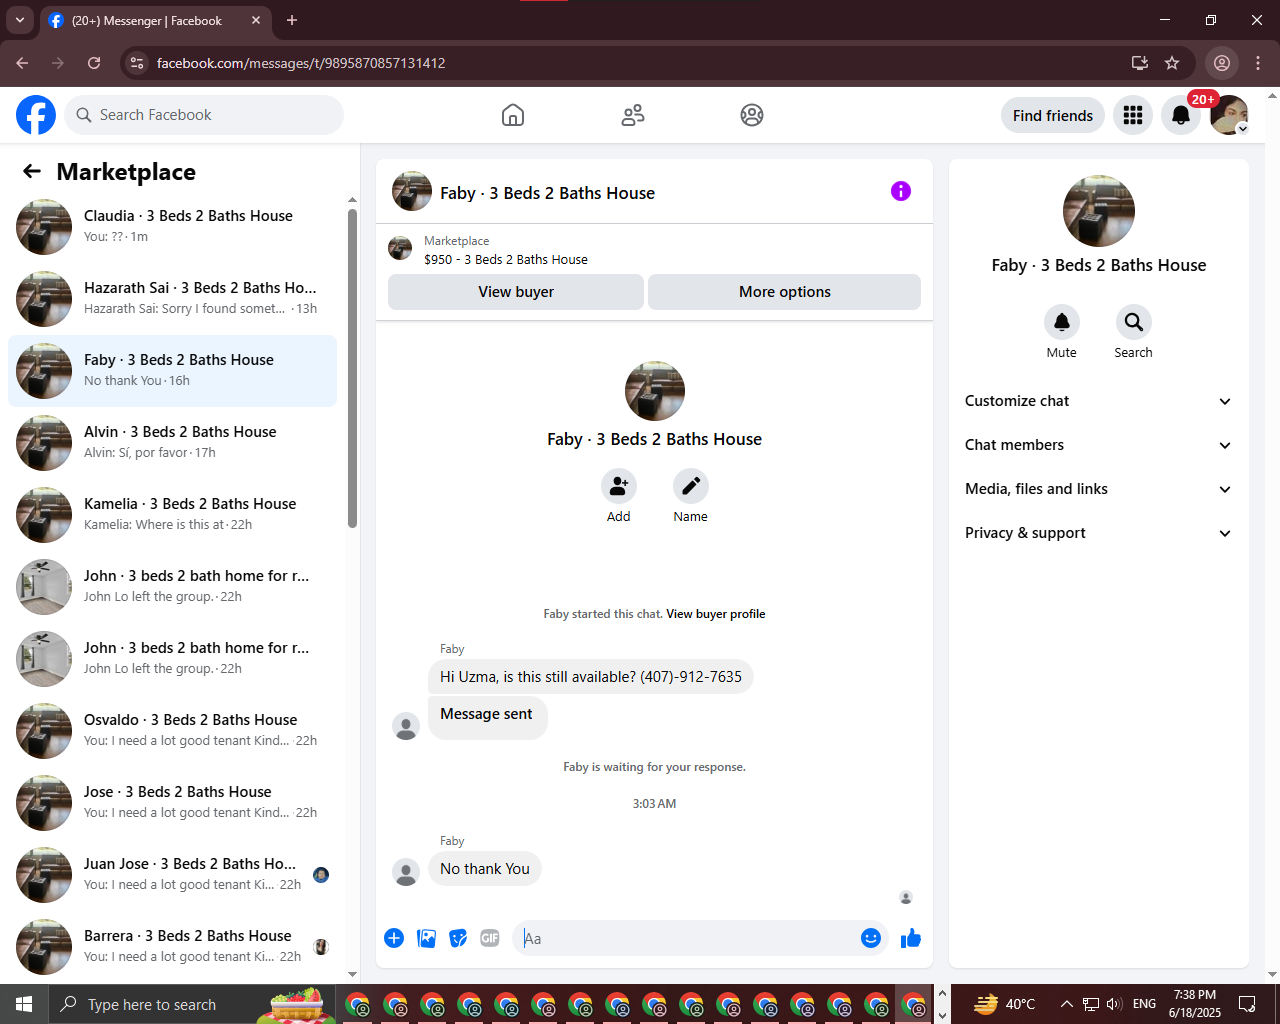Click the View buyer button
This screenshot has height=1024, width=1280.
click(516, 292)
